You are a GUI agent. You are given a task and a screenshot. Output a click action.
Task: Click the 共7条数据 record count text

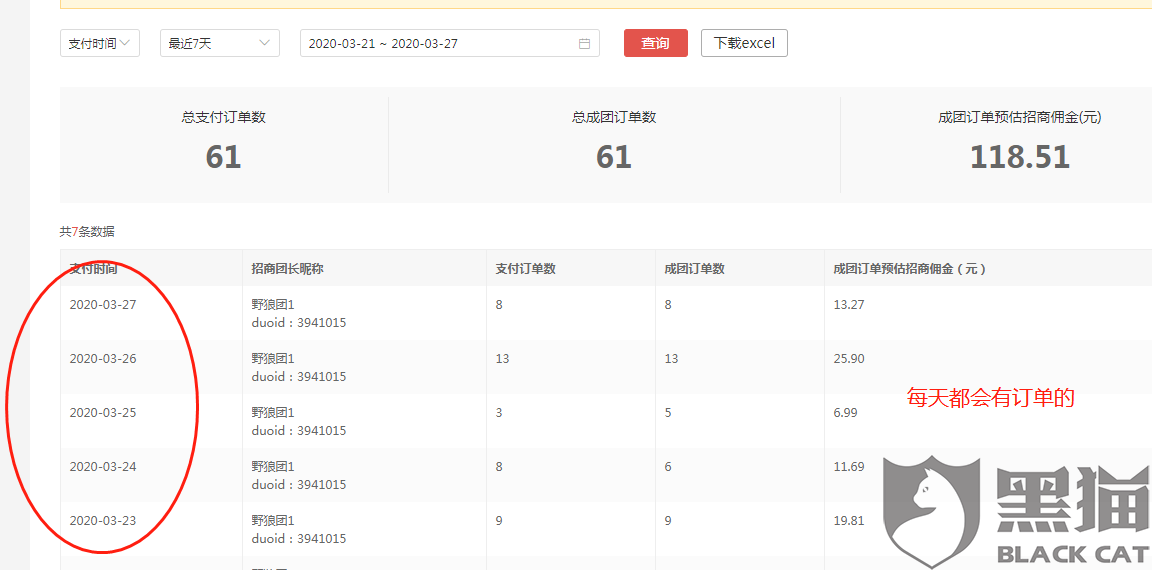(87, 232)
